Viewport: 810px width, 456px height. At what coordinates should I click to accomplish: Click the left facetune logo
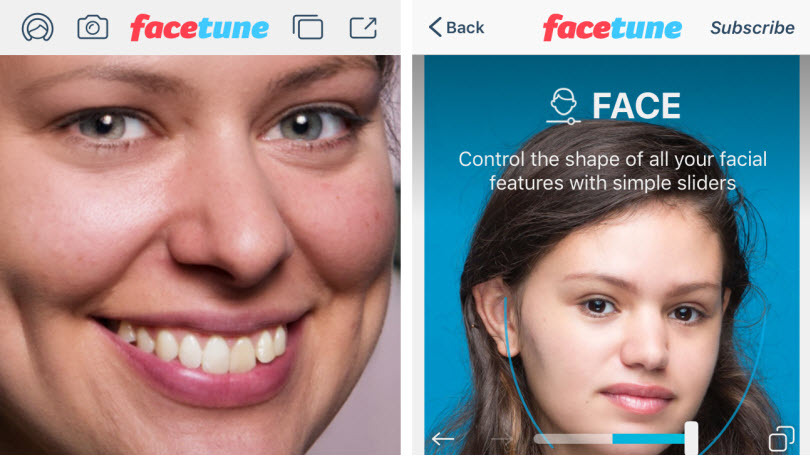point(199,27)
